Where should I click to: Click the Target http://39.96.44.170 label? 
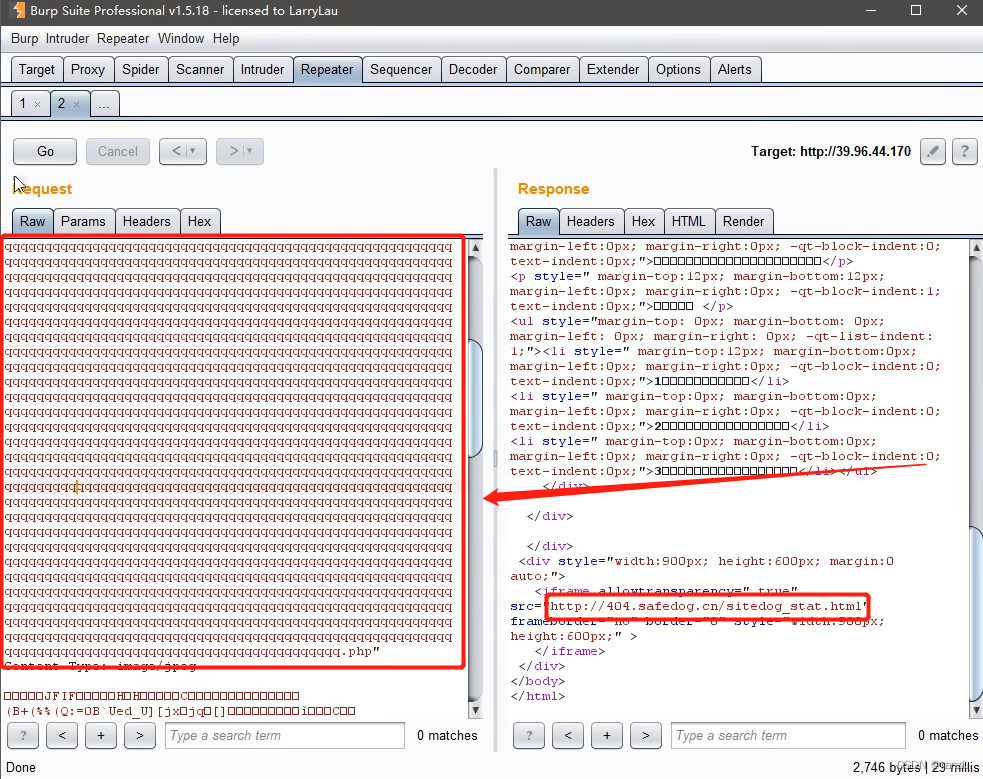pyautogui.click(x=831, y=151)
